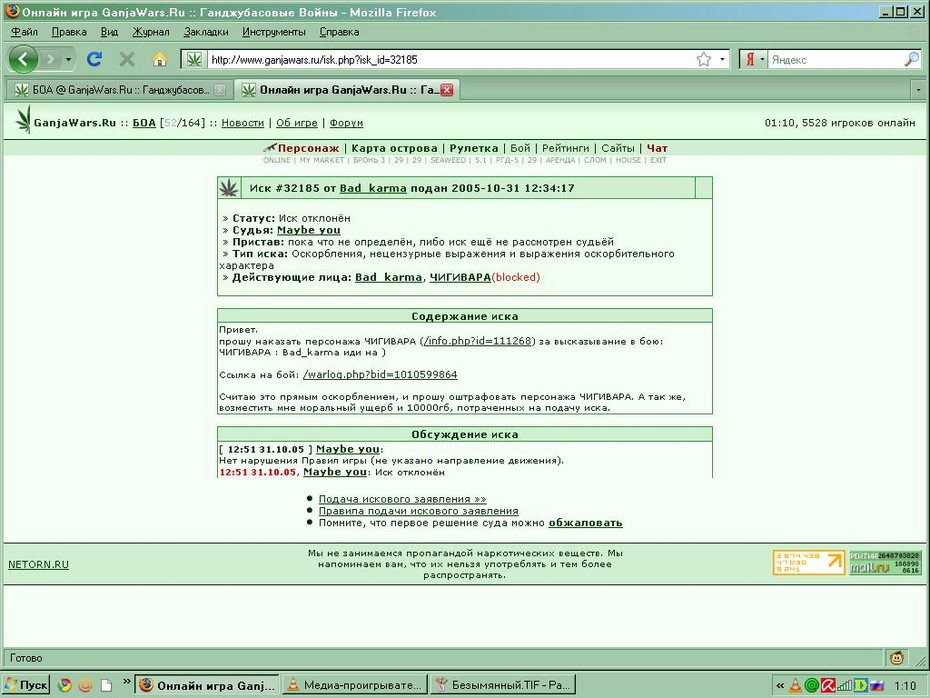Open the БОА character link in header
Screen dimensions: 930x698
(x=144, y=123)
